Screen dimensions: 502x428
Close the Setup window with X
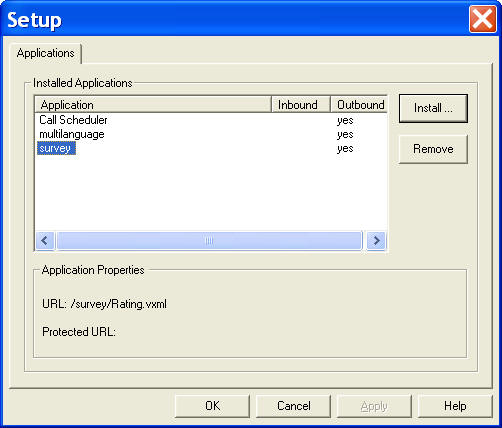coord(483,19)
